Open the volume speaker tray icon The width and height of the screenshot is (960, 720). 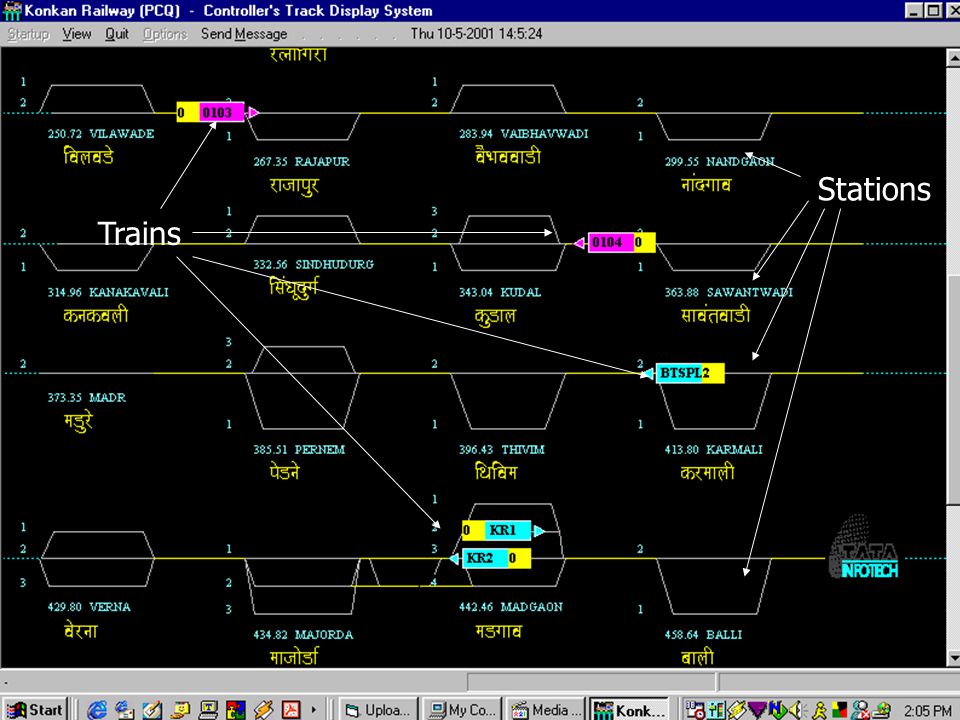(797, 710)
